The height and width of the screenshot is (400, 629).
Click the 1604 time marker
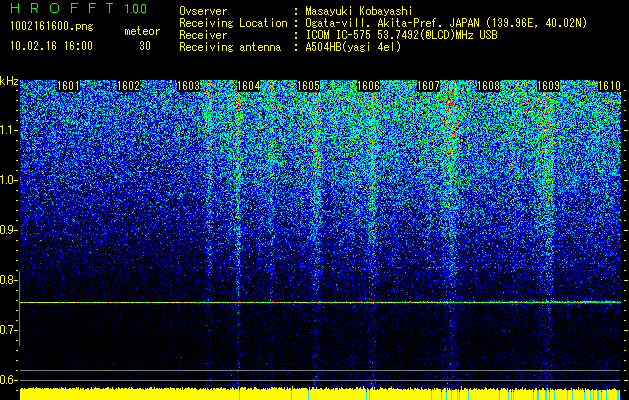[x=248, y=86]
